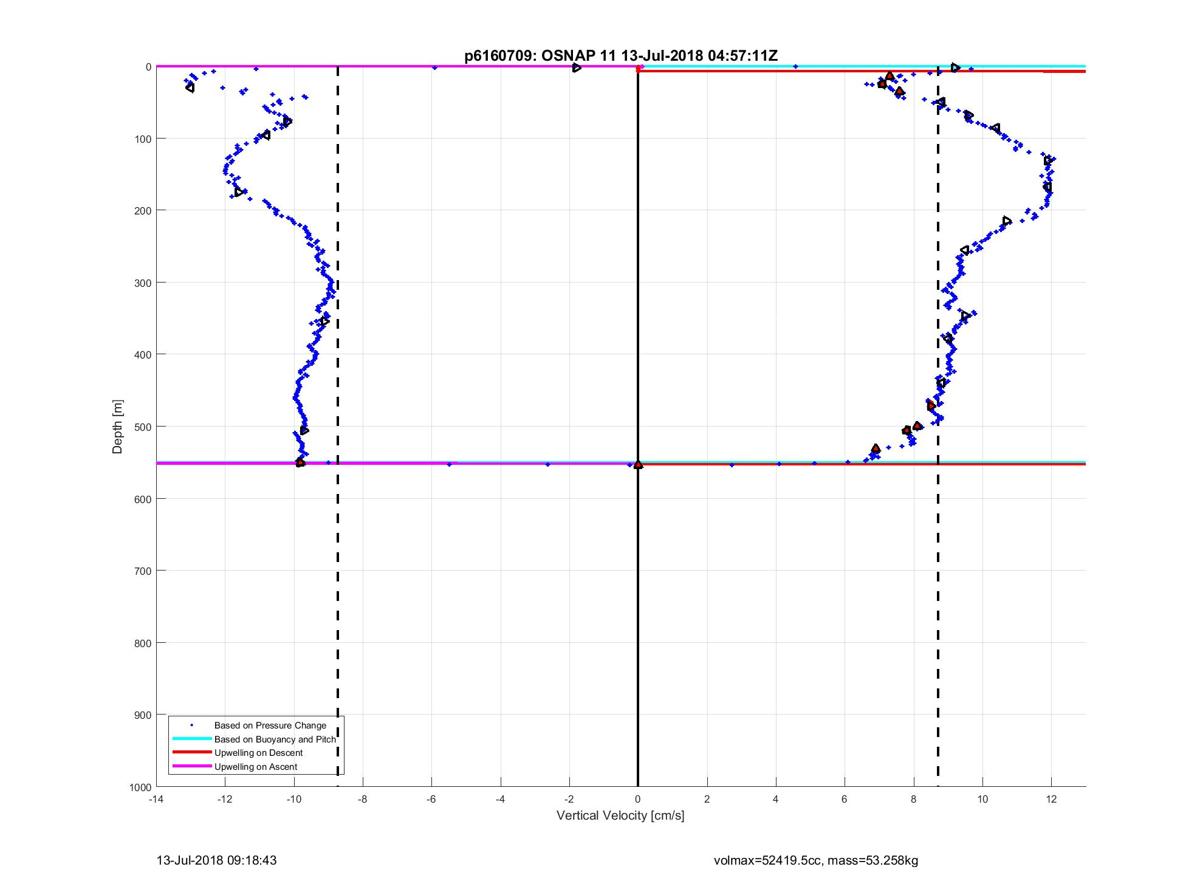Click the '6' tick on the velocity axis
Screen dimensions: 1200x885
click(845, 799)
